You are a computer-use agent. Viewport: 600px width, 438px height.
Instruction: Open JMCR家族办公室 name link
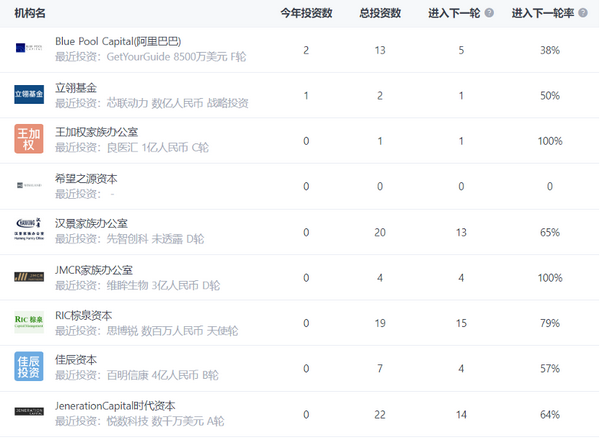point(94,270)
